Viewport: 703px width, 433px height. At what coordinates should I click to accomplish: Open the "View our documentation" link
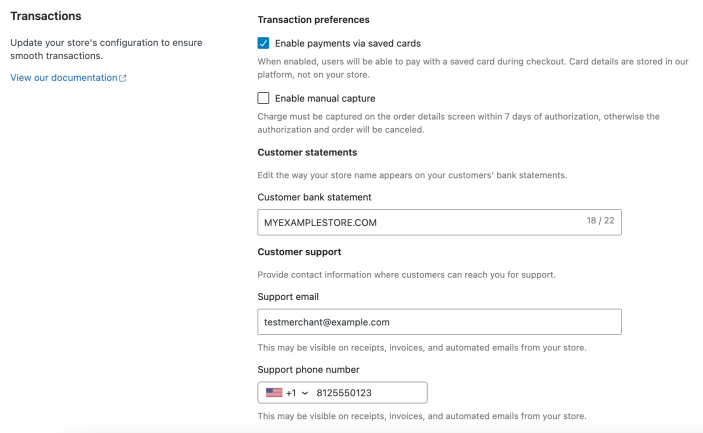point(63,78)
